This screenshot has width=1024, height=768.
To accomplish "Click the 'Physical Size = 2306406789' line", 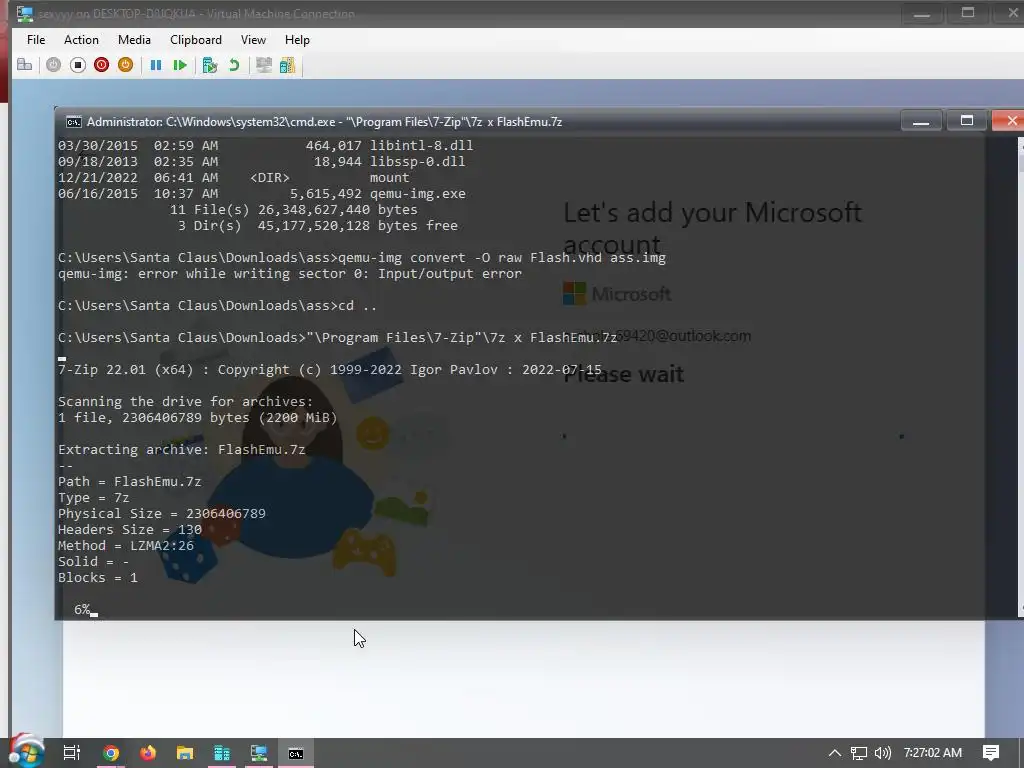I will [x=162, y=514].
